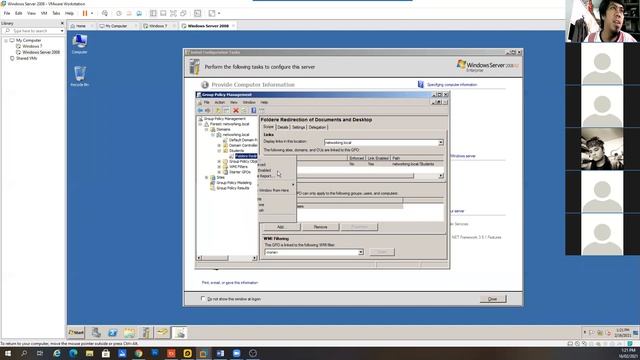Image resolution: width=640 pixels, height=360 pixels.
Task: Open 'Display links in this location' dropdown
Action: pos(440,142)
